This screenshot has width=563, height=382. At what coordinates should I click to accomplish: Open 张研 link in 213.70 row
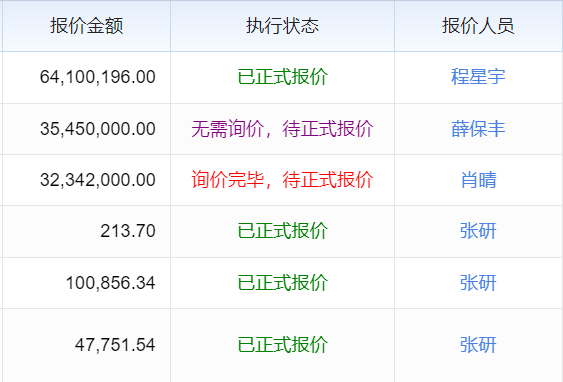[478, 231]
